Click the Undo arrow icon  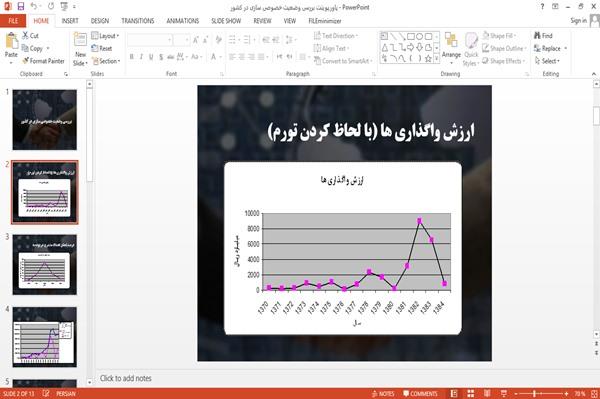tap(34, 7)
